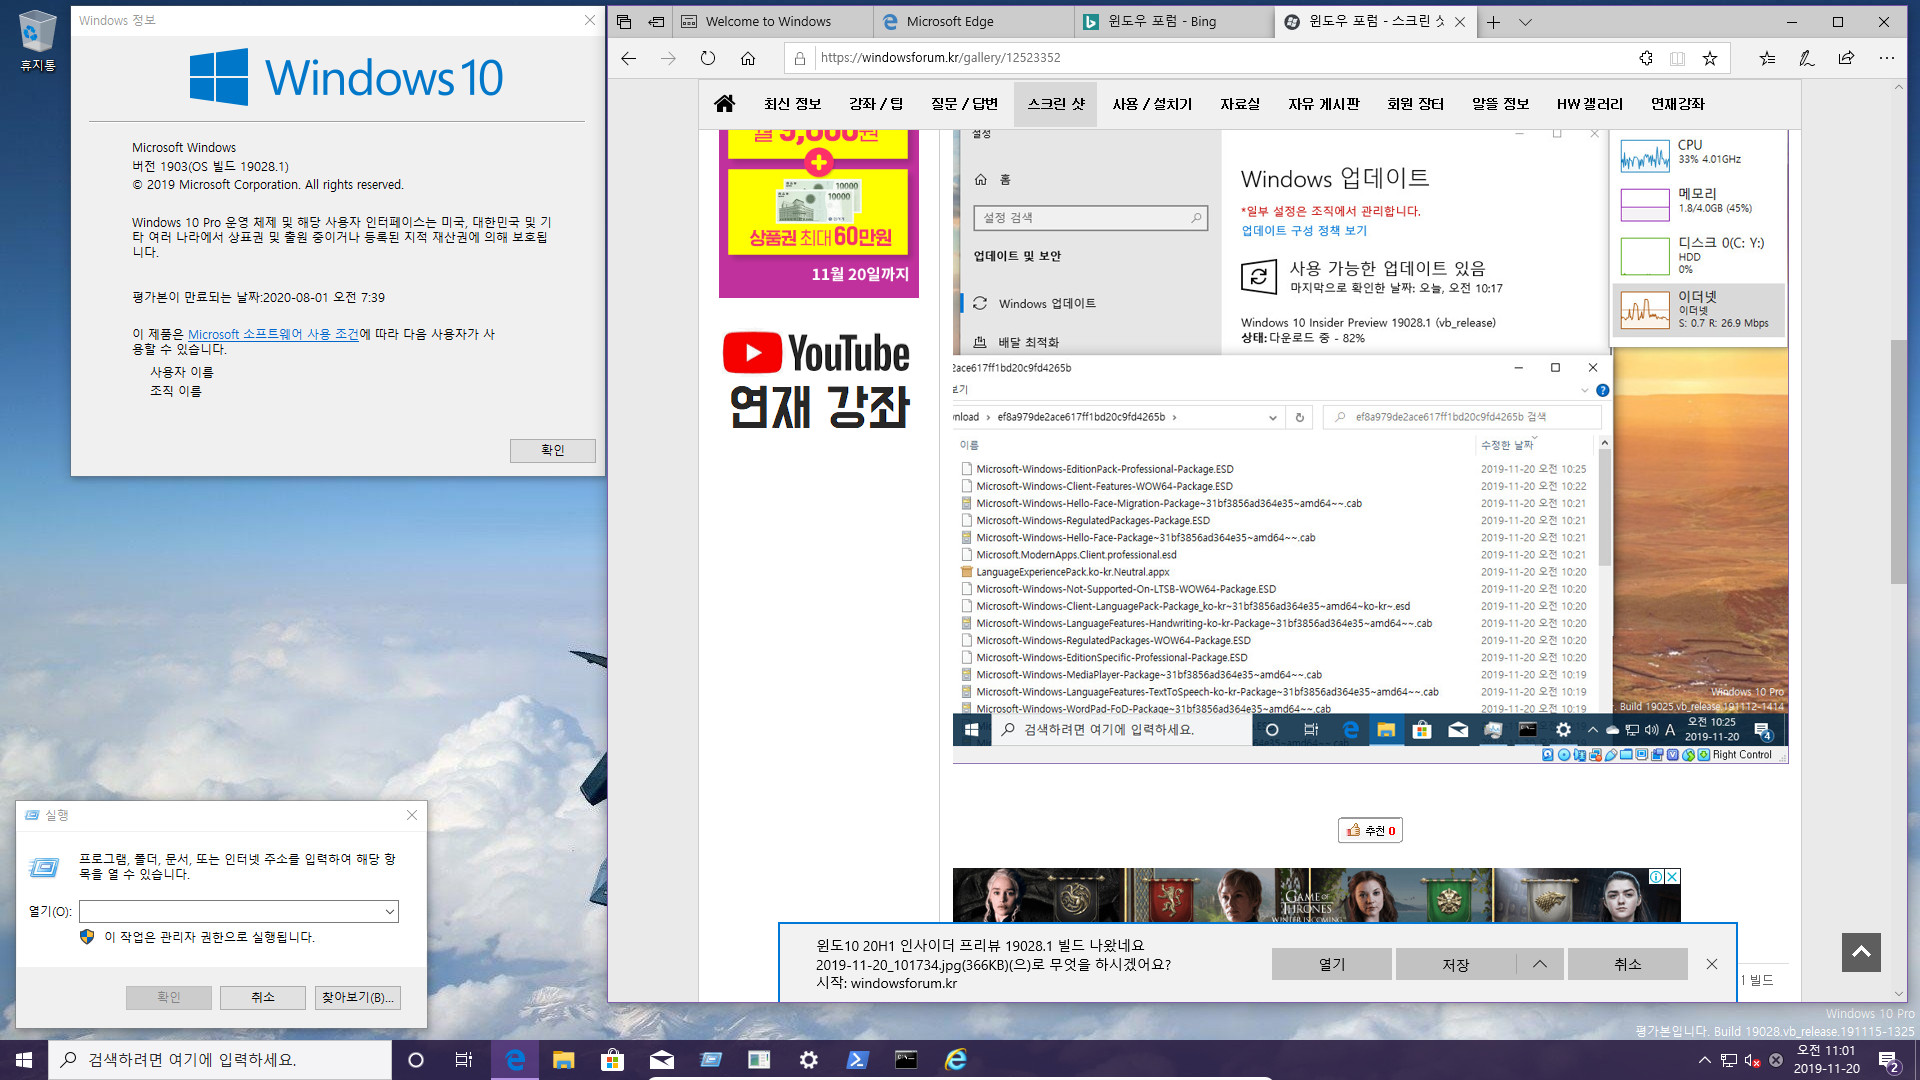Add page to favorites star

tap(1710, 58)
